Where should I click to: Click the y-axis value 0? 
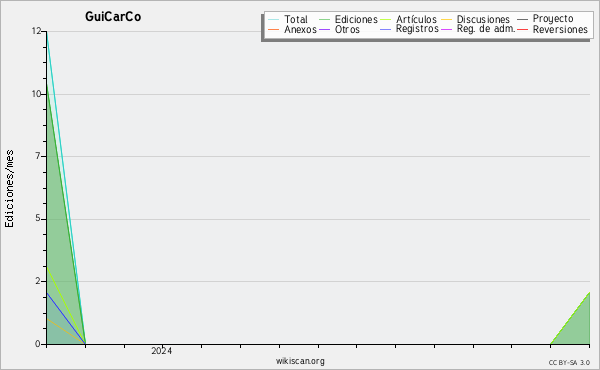[x=38, y=344]
